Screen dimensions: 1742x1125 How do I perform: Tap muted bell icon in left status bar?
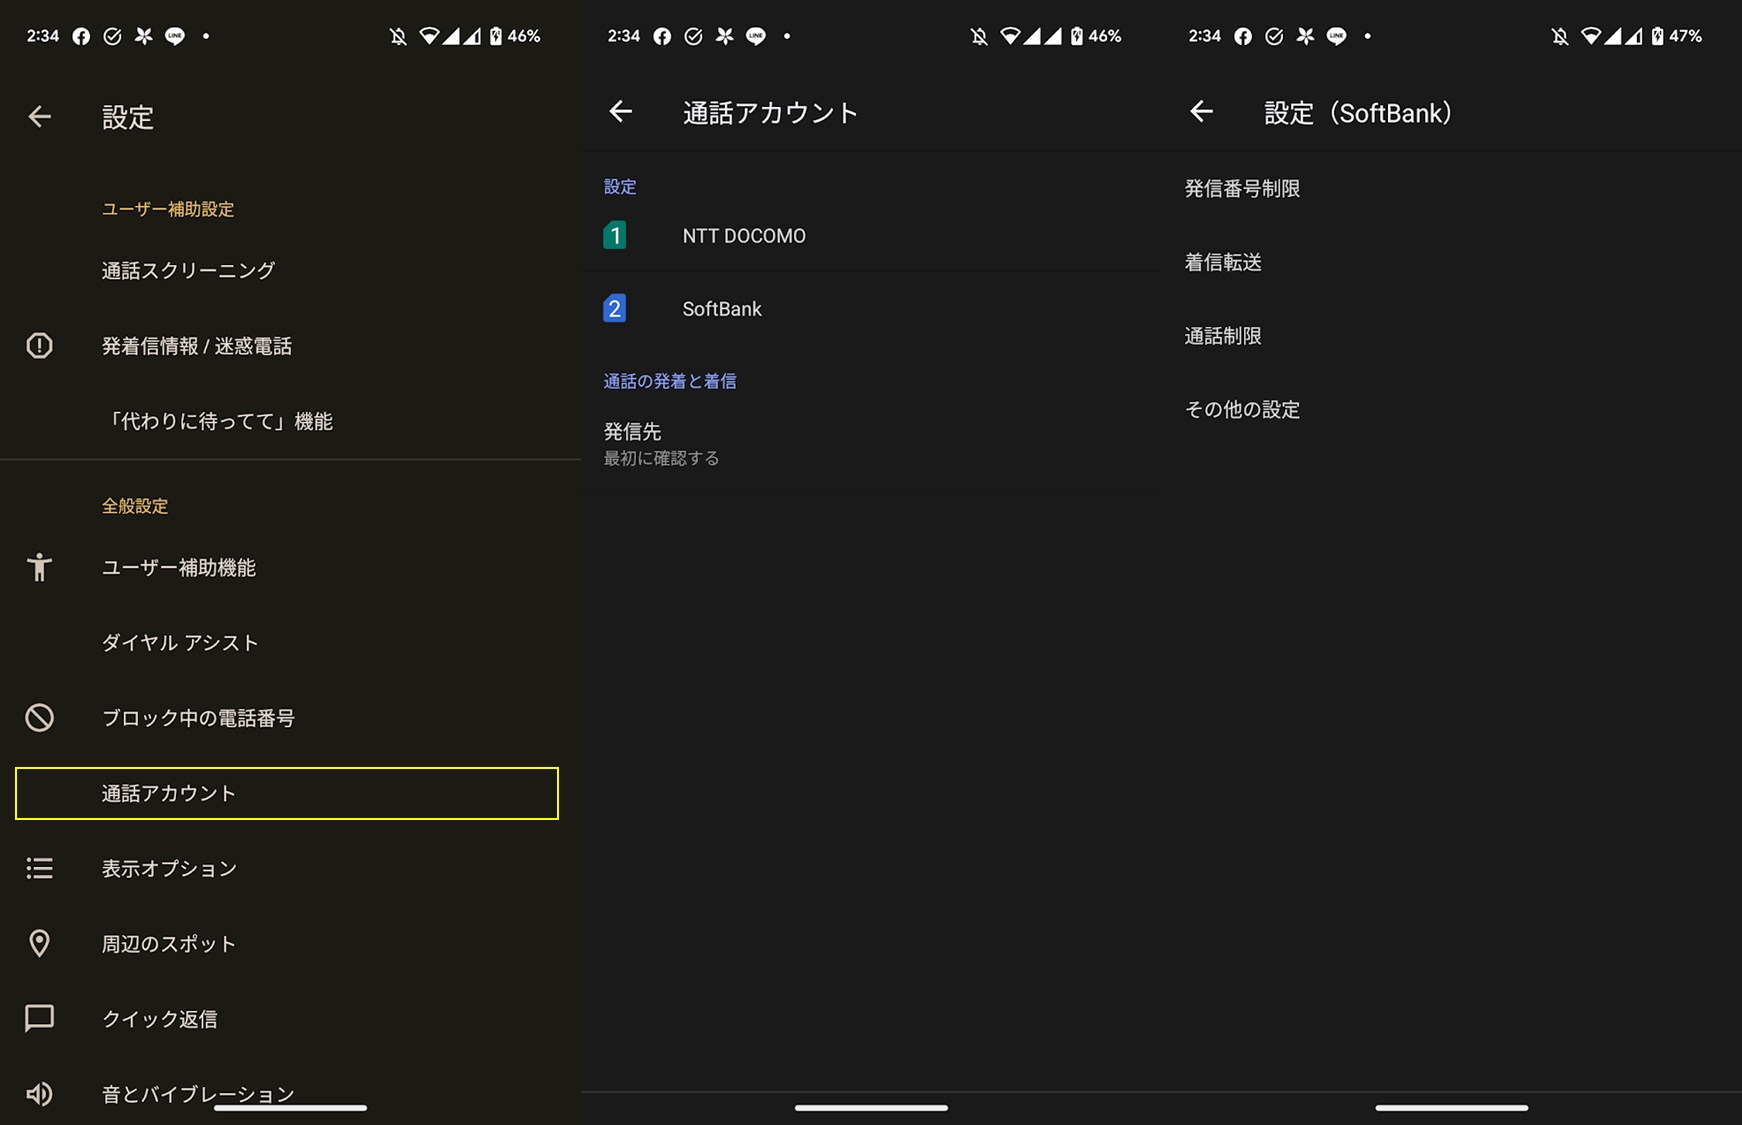click(x=398, y=36)
